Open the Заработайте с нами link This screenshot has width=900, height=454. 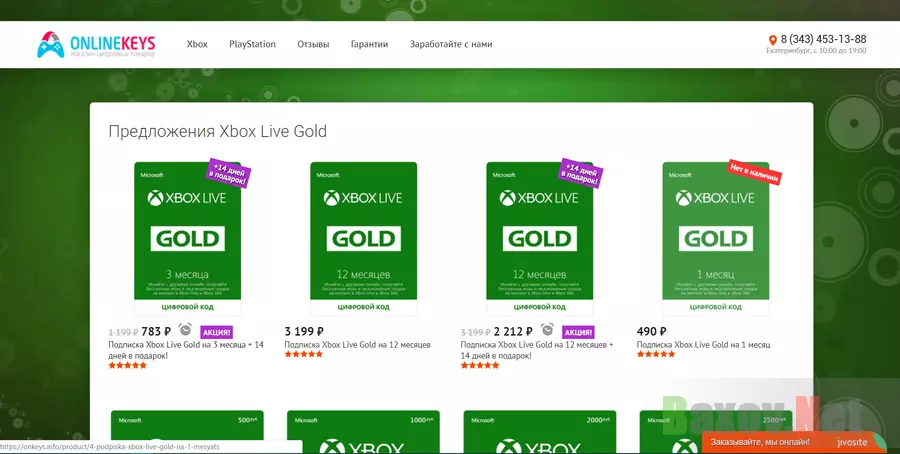click(x=451, y=44)
